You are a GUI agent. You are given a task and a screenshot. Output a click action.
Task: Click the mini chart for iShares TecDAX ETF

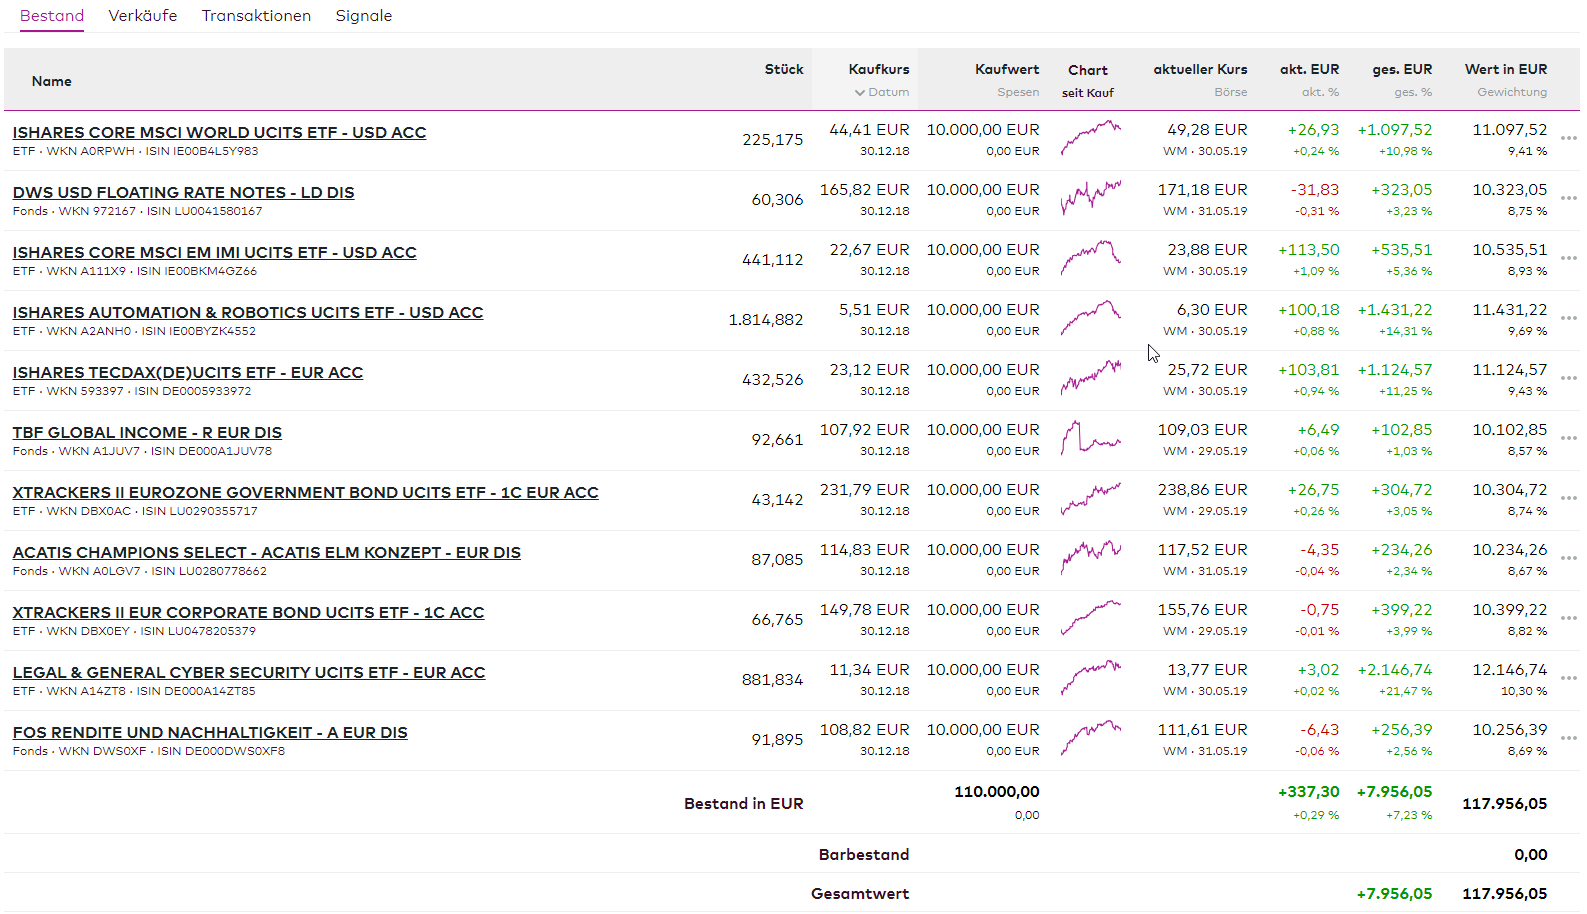[x=1090, y=378]
